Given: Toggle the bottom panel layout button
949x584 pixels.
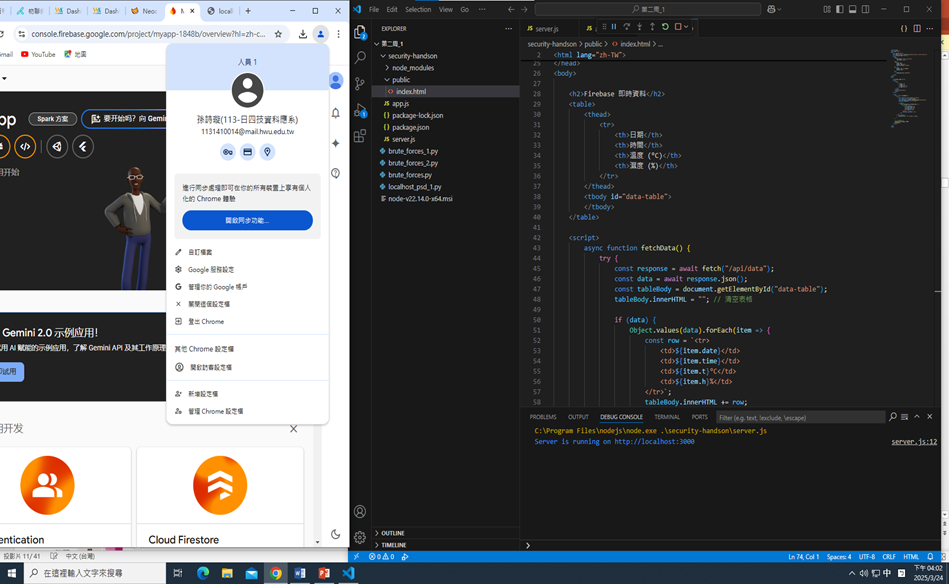Looking at the screenshot, I should coord(853,9).
